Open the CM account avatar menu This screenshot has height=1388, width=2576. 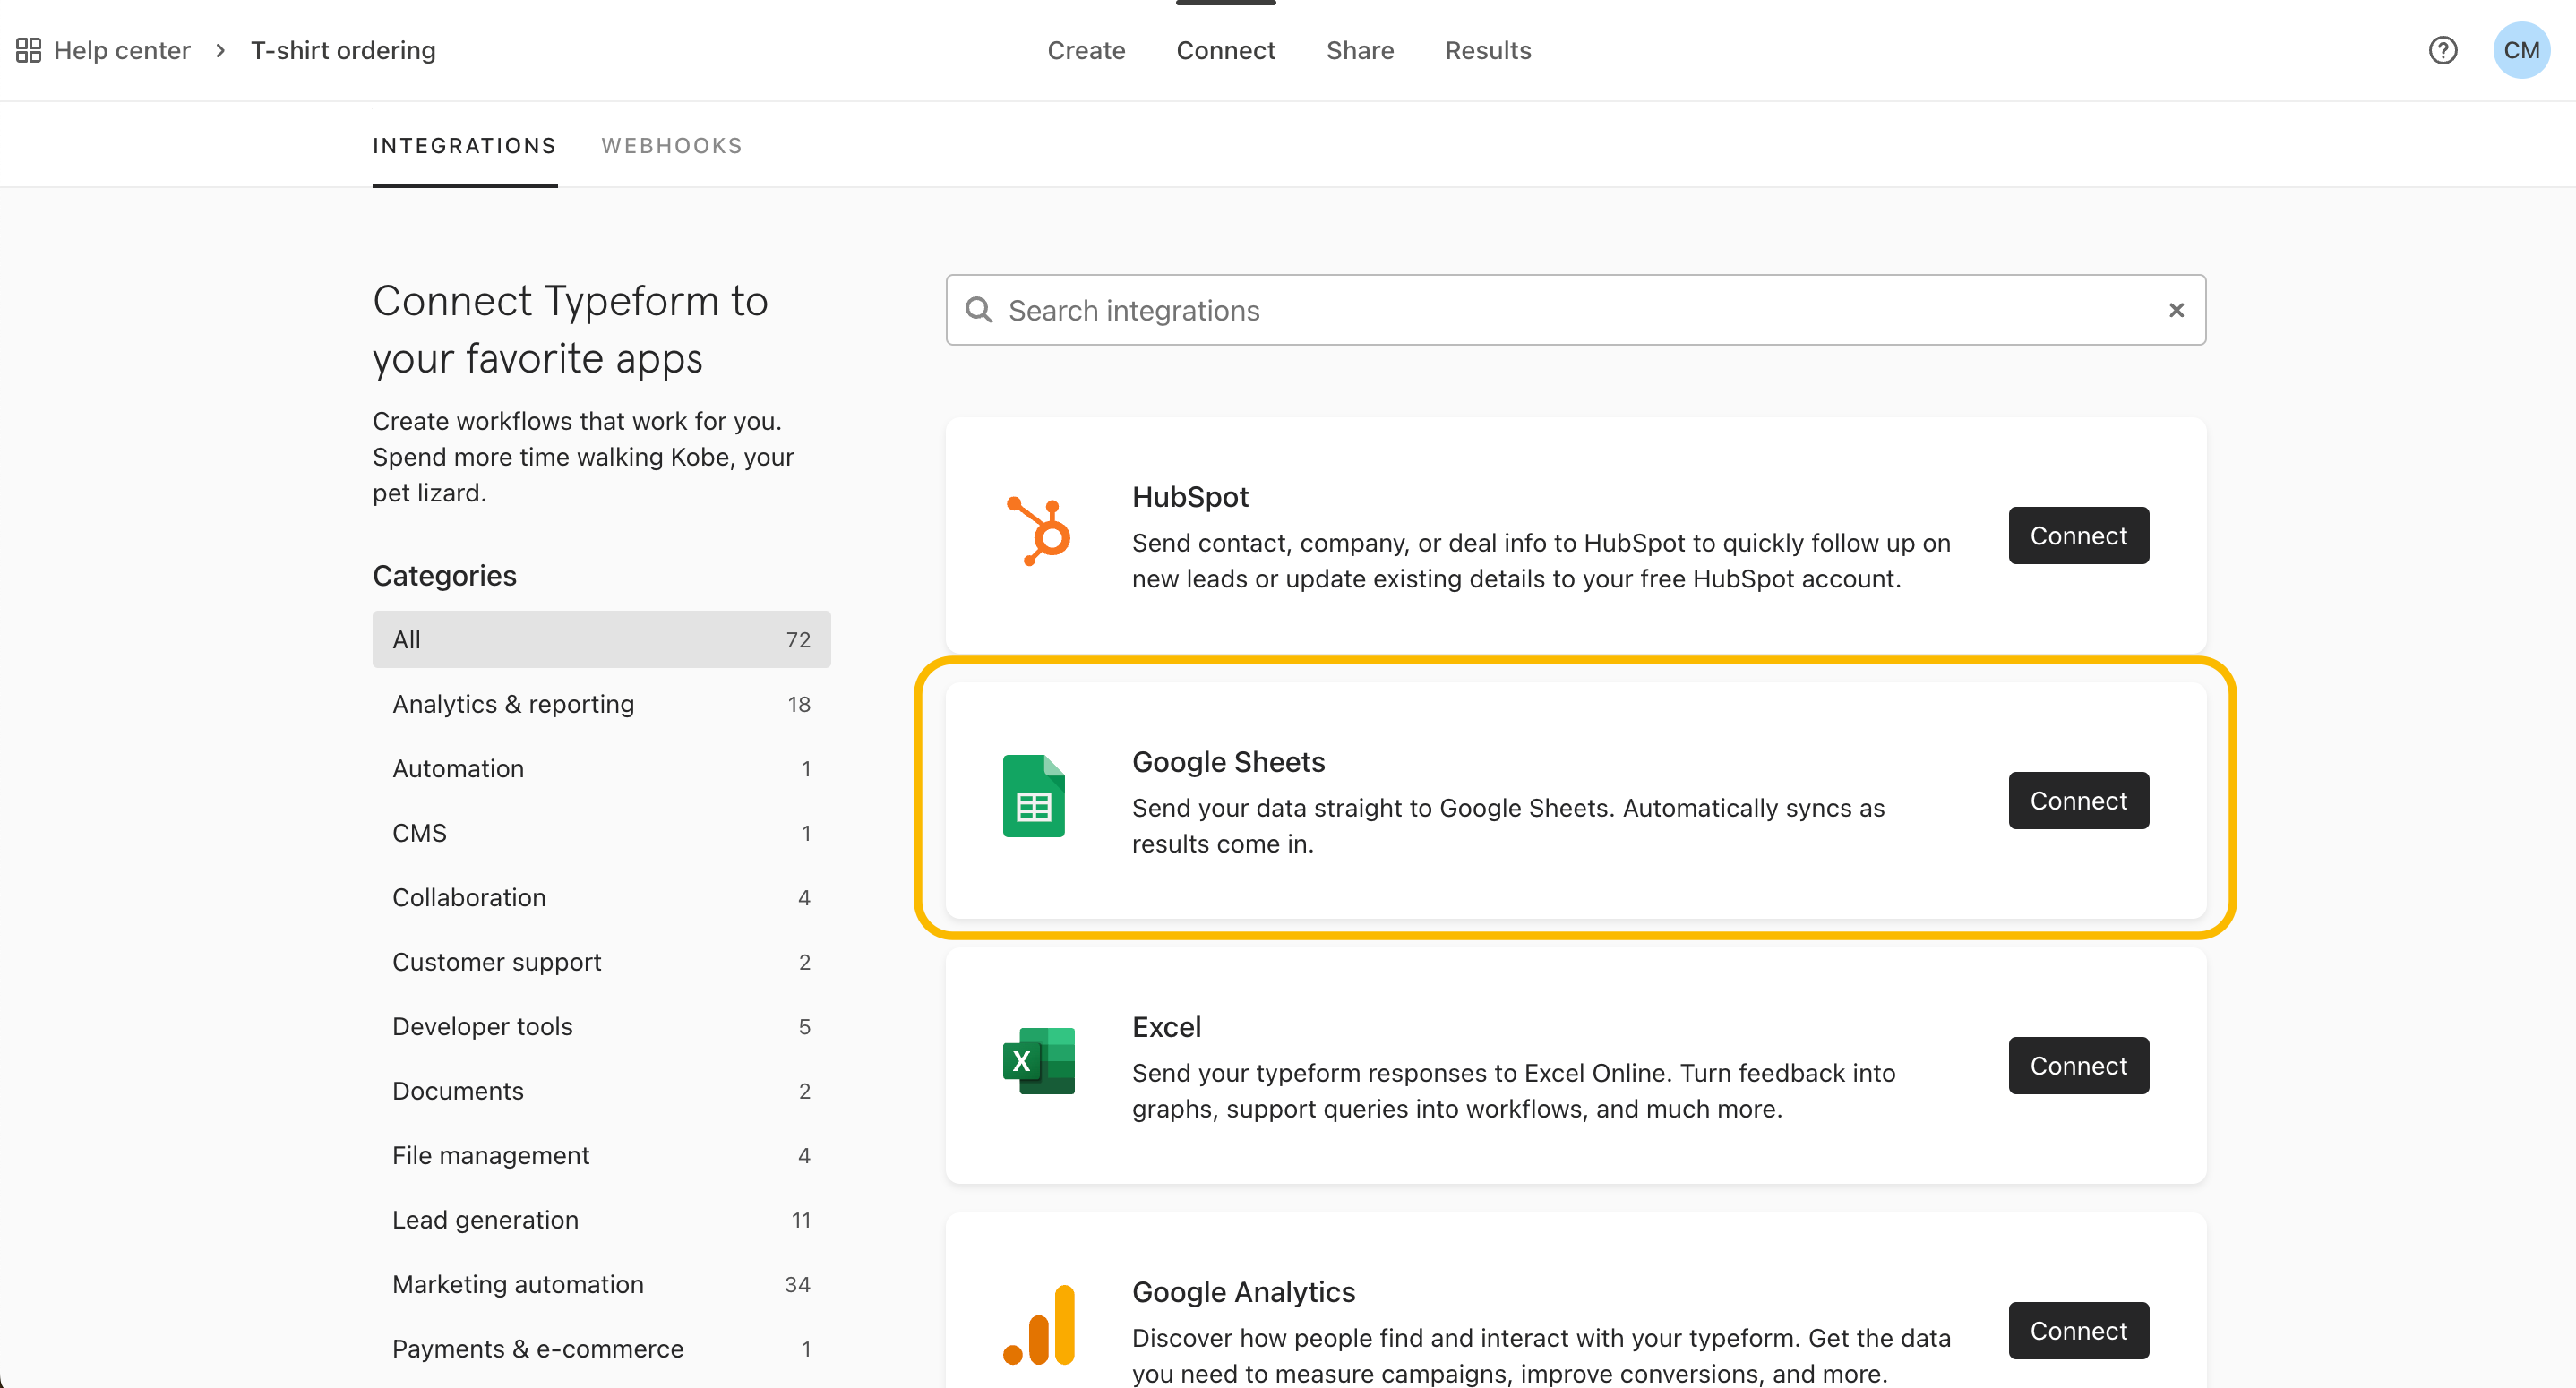tap(2521, 50)
